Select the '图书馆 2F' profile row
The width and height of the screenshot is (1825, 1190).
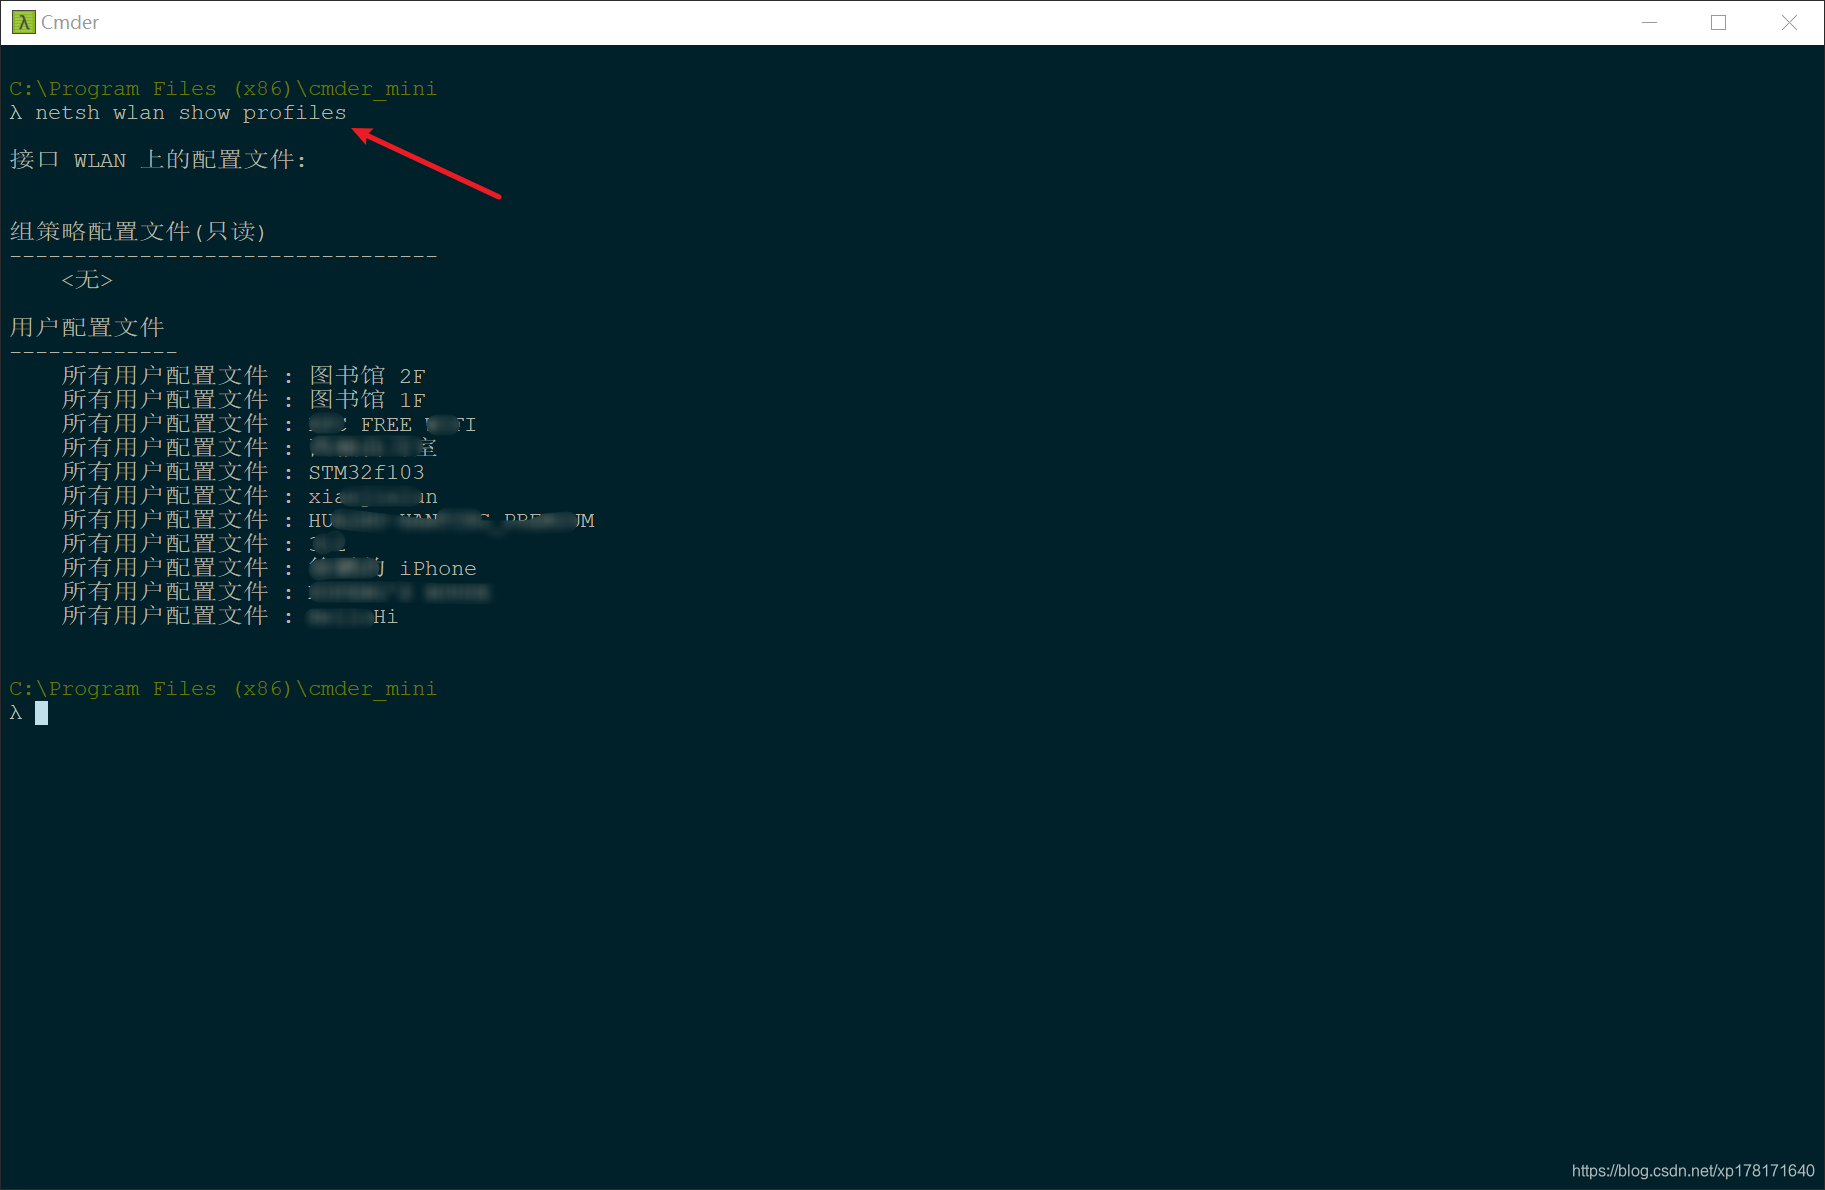[244, 376]
